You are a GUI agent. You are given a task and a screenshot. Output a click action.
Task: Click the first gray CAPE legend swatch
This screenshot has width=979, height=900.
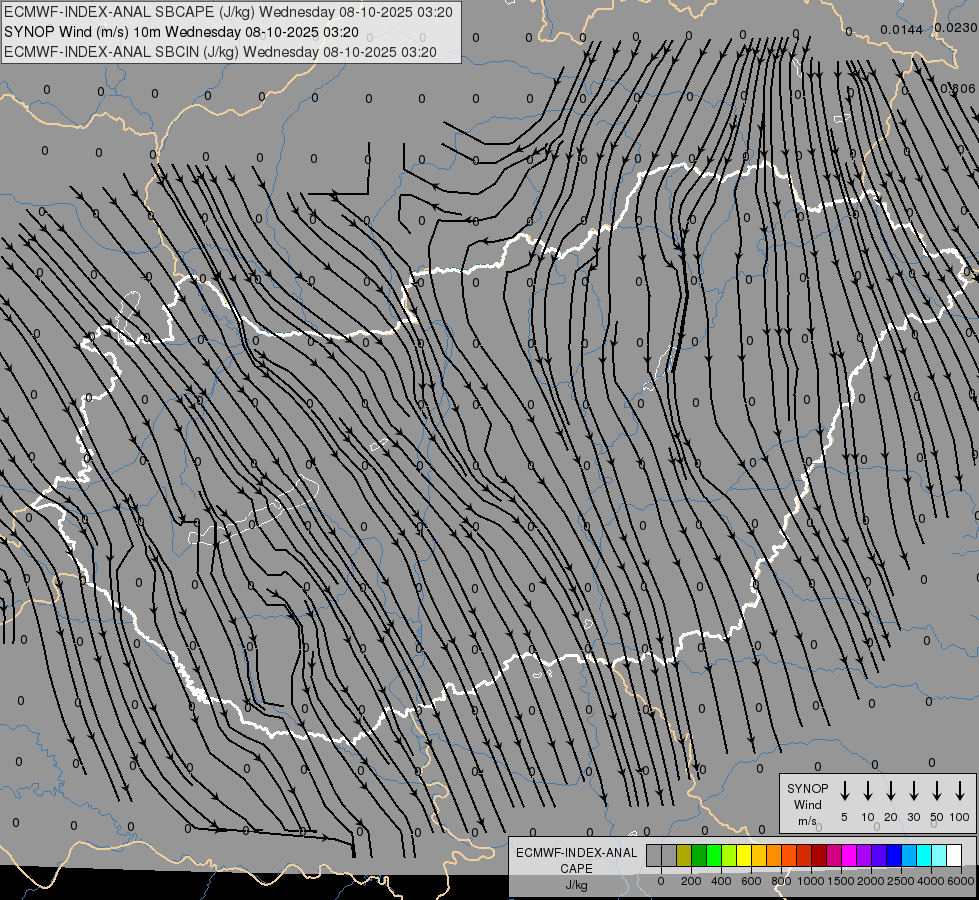click(654, 855)
